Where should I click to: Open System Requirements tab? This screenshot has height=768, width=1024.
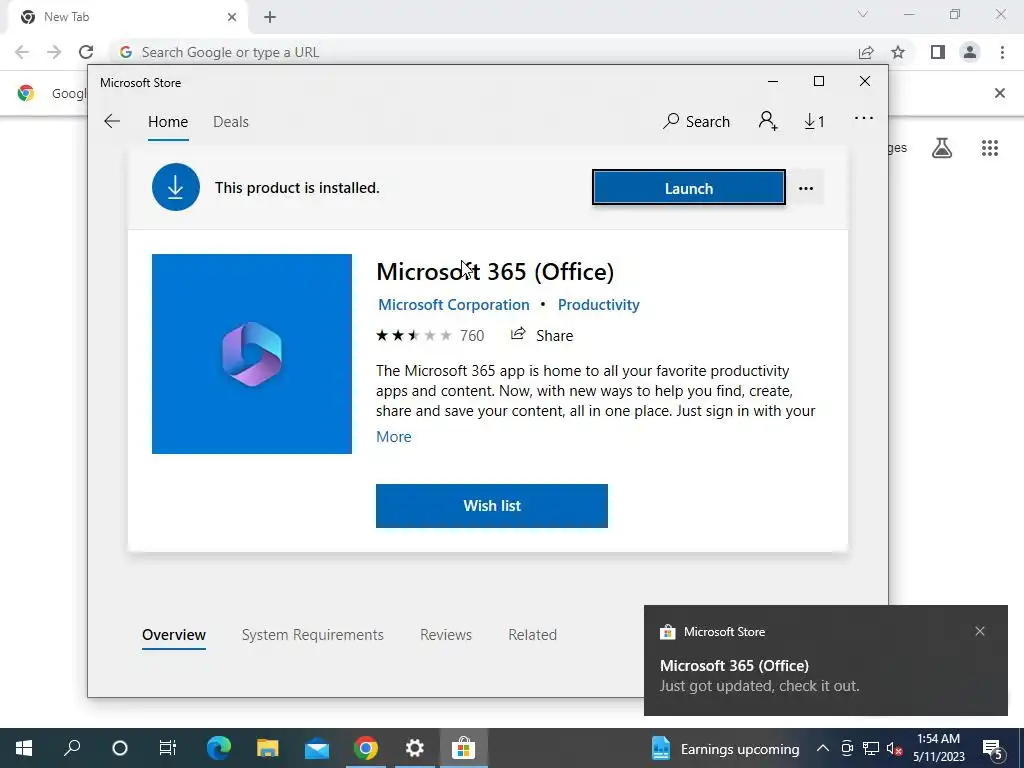[313, 635]
